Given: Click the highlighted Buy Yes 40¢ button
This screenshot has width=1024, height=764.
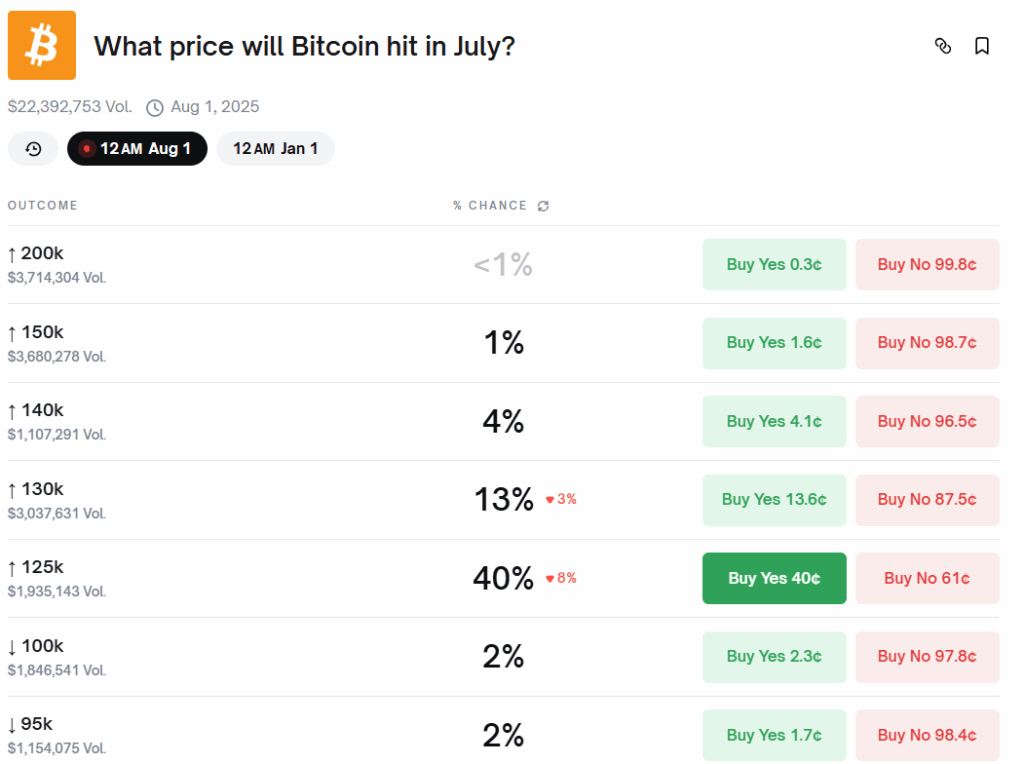Looking at the screenshot, I should pyautogui.click(x=774, y=578).
